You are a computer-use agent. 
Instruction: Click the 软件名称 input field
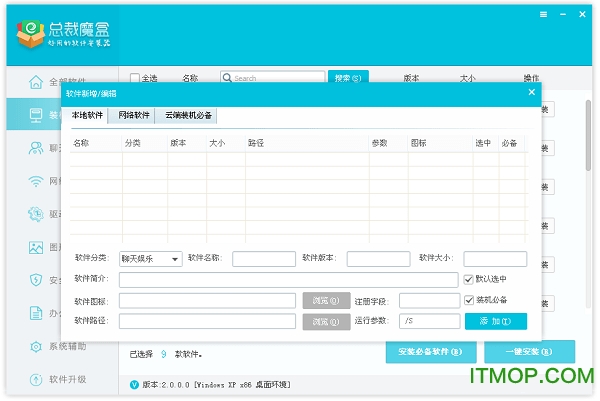point(264,259)
